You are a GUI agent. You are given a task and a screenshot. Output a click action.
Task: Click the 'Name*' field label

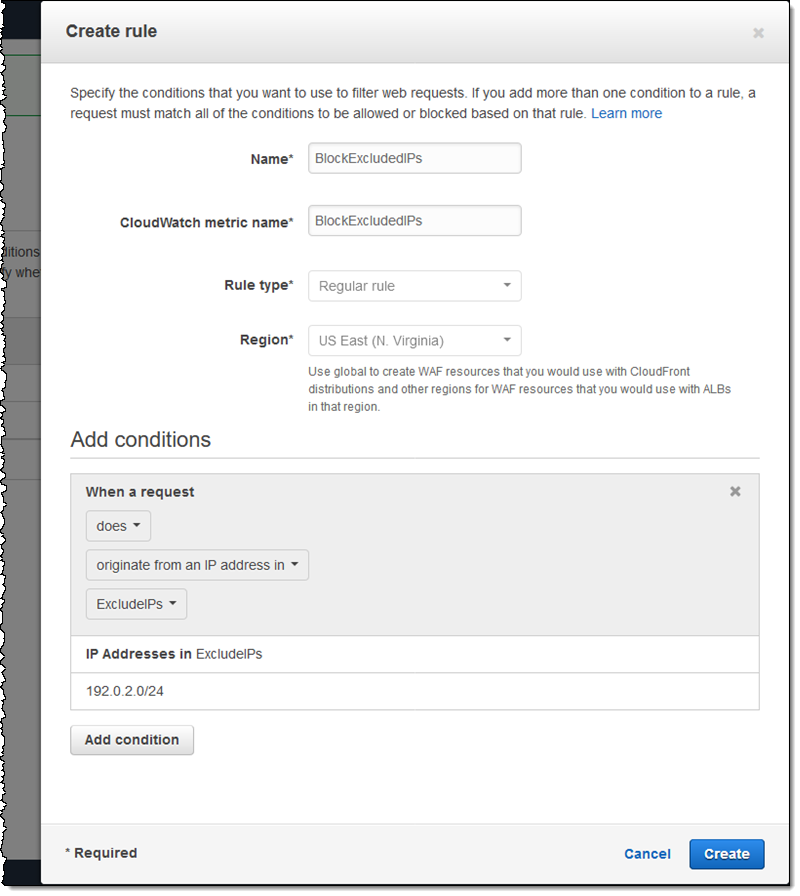coord(270,159)
